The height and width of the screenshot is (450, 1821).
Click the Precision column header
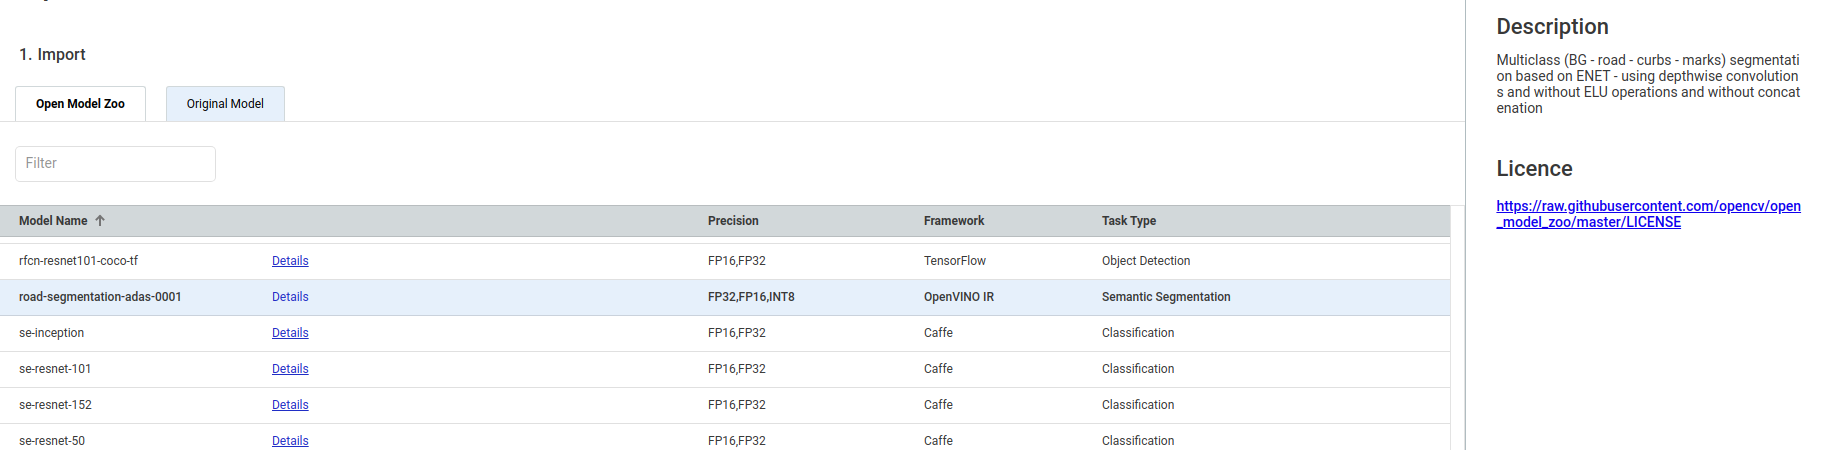coord(733,221)
